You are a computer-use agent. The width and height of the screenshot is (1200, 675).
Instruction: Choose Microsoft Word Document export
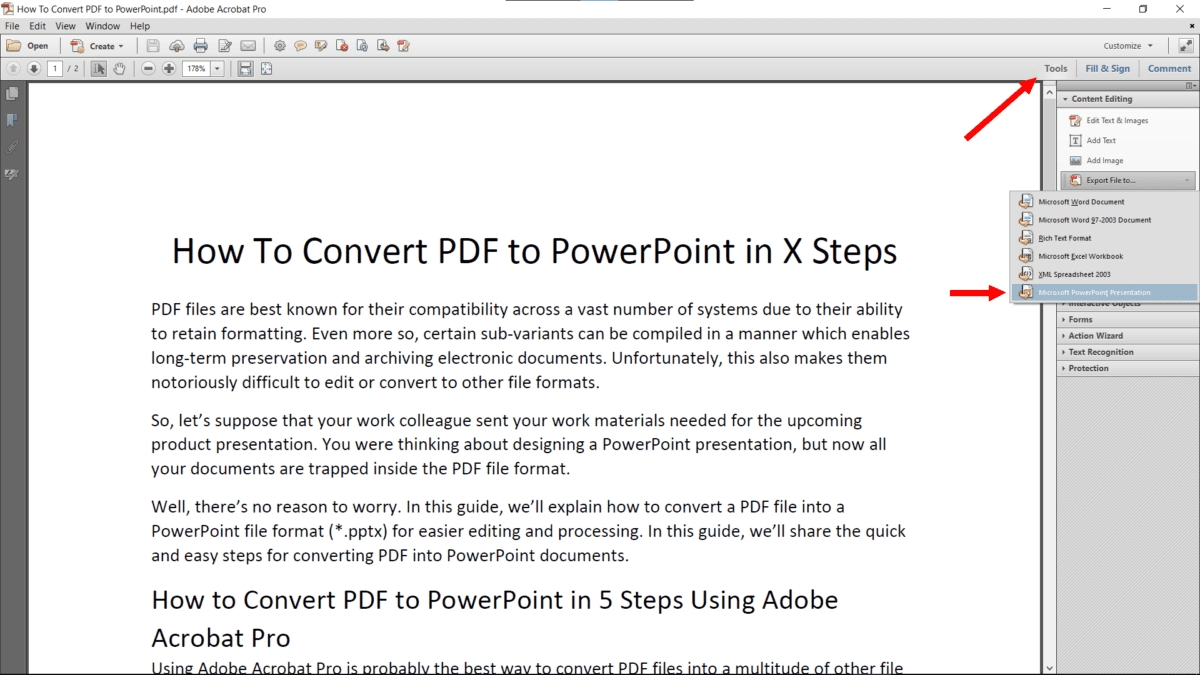pos(1104,202)
